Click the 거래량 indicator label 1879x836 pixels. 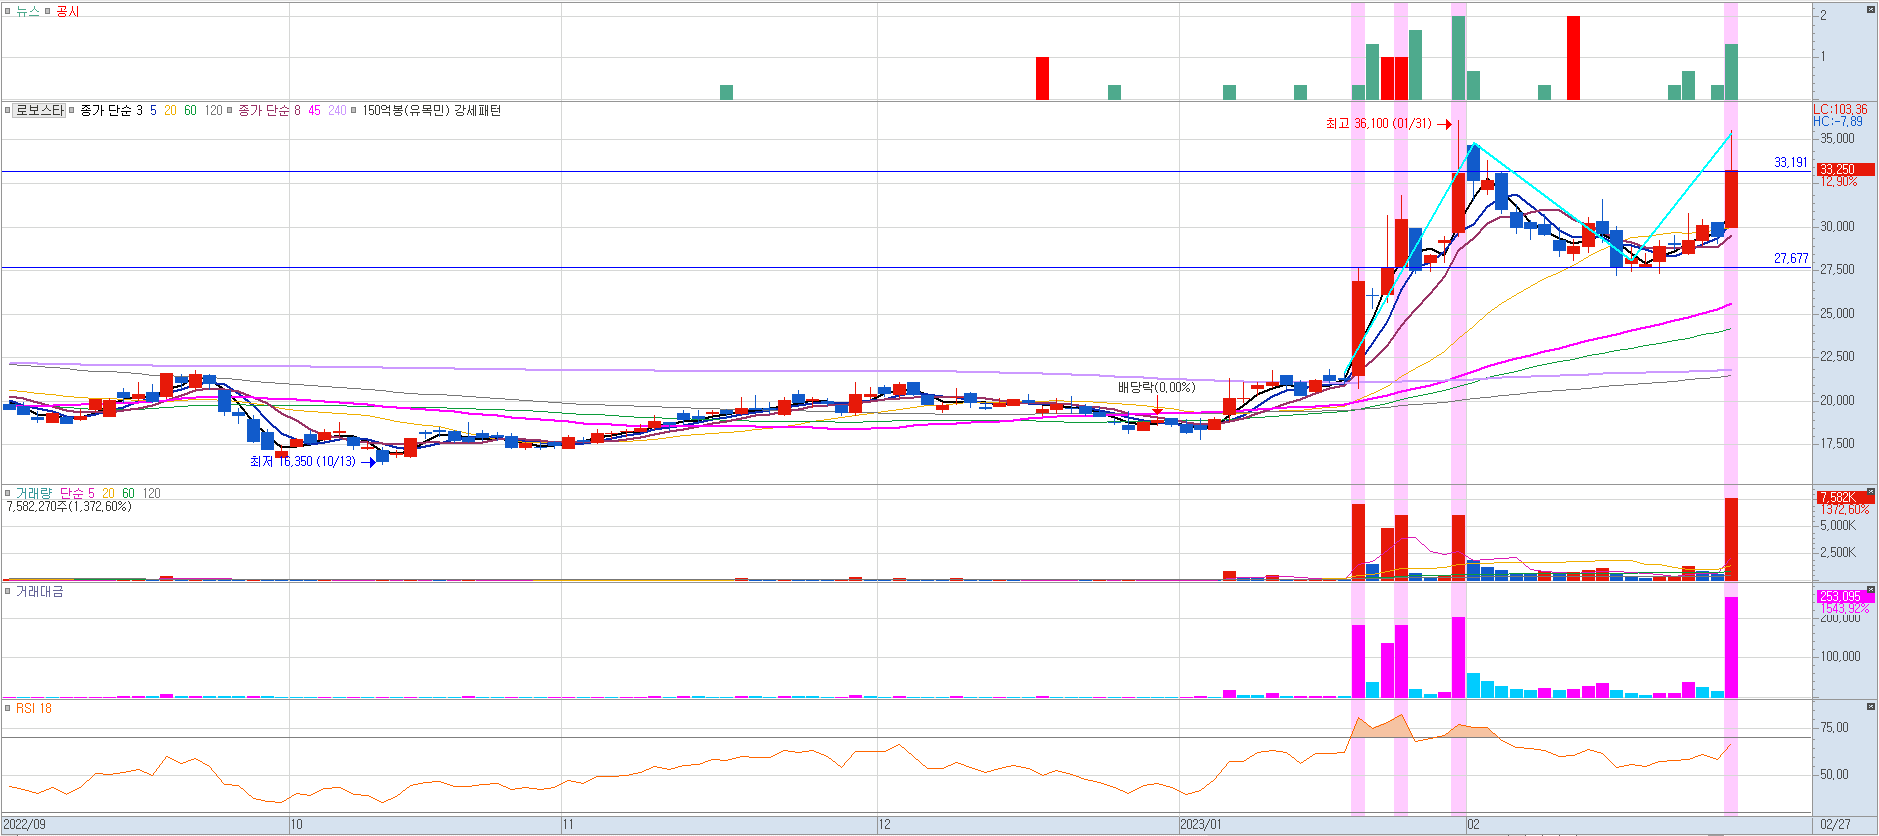pos(34,493)
